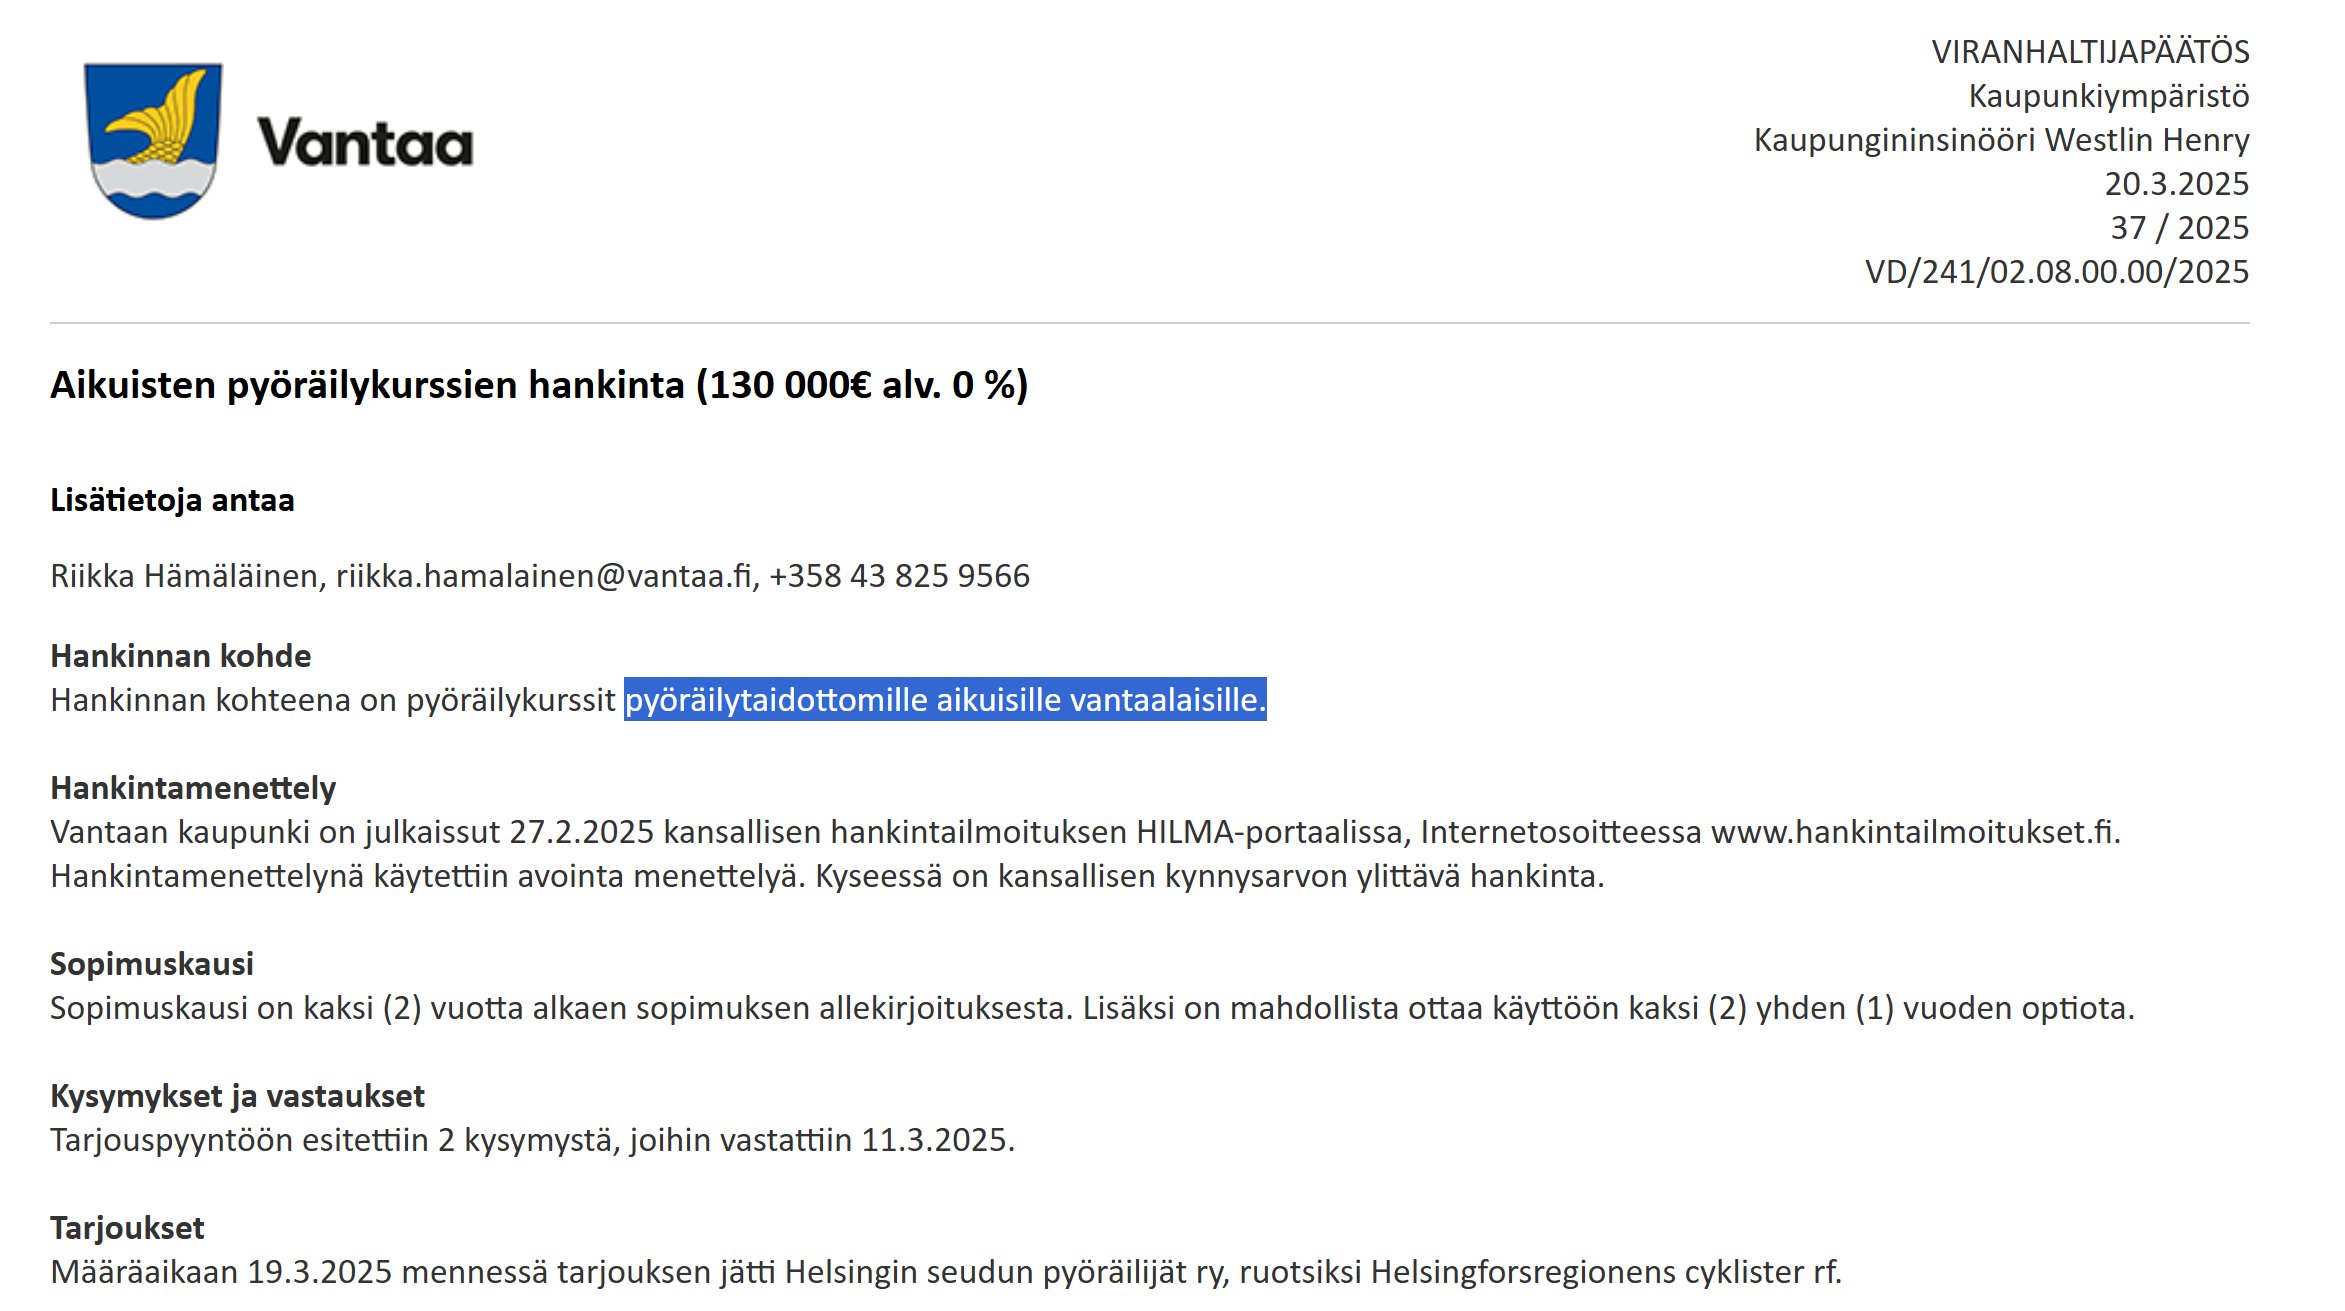Click the highlighted text pyöräilytaidottomille aikuisille vantaalaisille
The width and height of the screenshot is (2345, 1311).
coord(945,700)
